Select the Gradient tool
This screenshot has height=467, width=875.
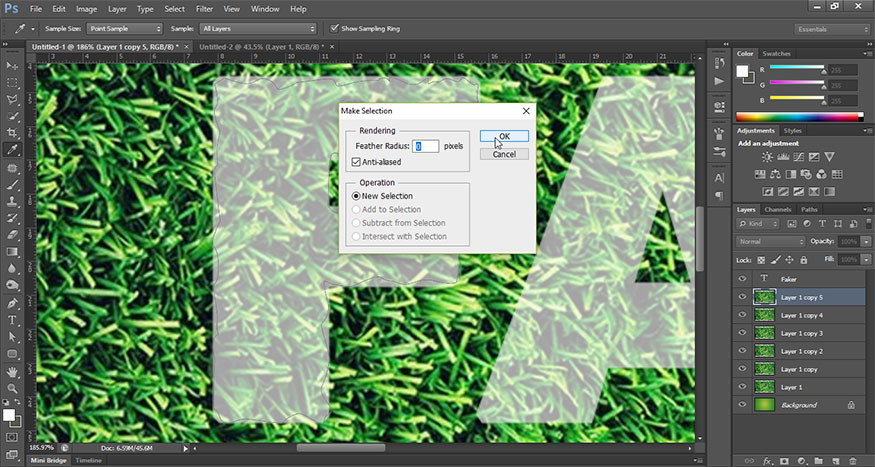point(12,252)
